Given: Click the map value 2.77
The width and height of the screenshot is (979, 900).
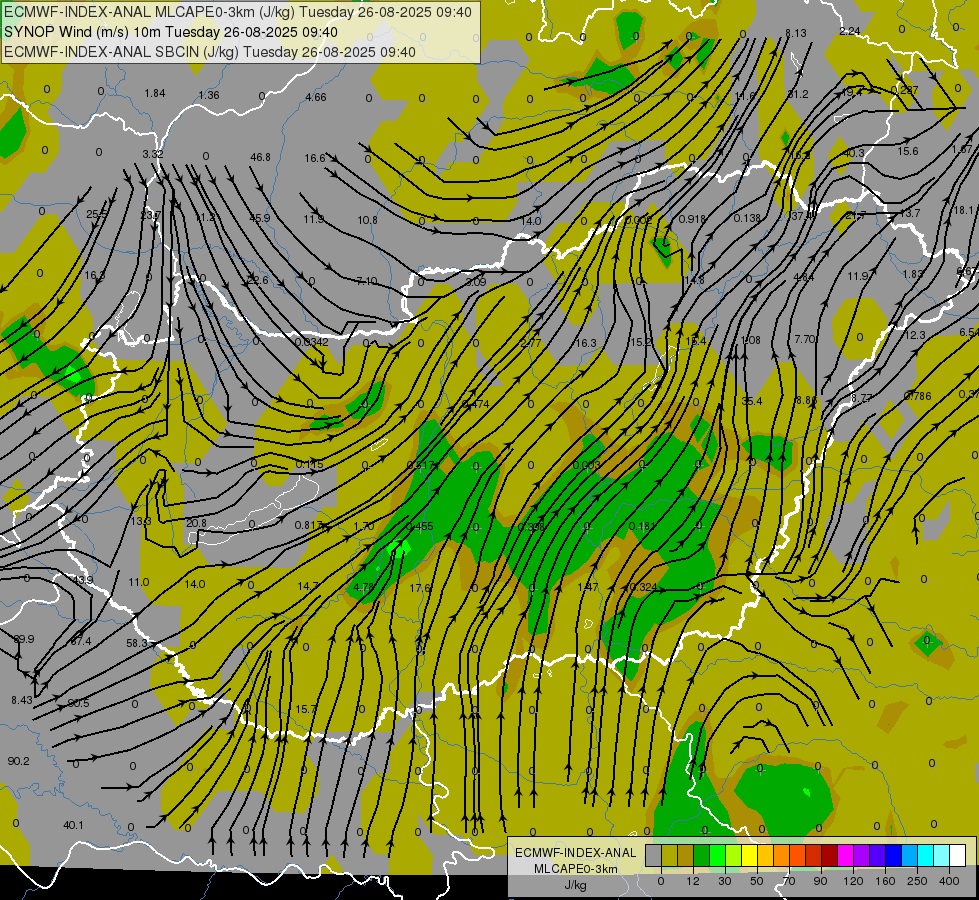Looking at the screenshot, I should coord(531,343).
